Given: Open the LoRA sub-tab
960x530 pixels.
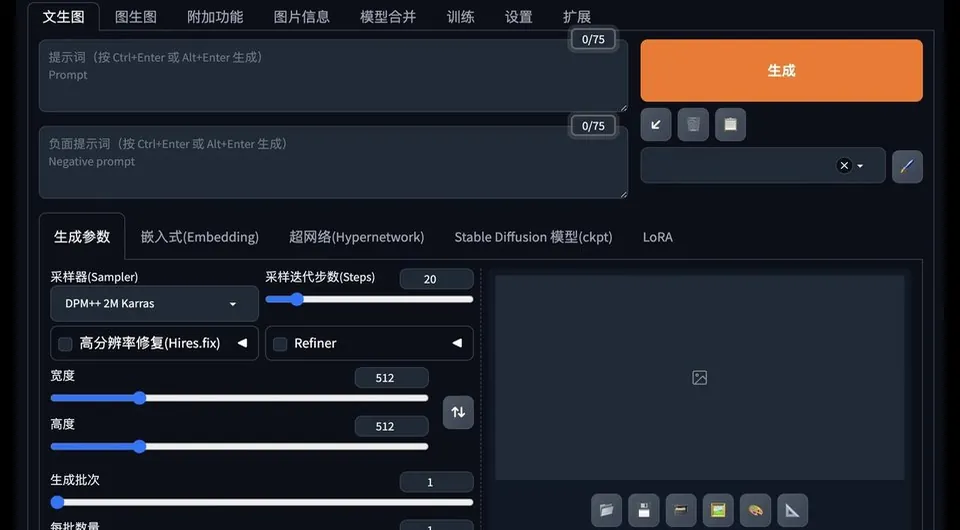Looking at the screenshot, I should click(658, 237).
